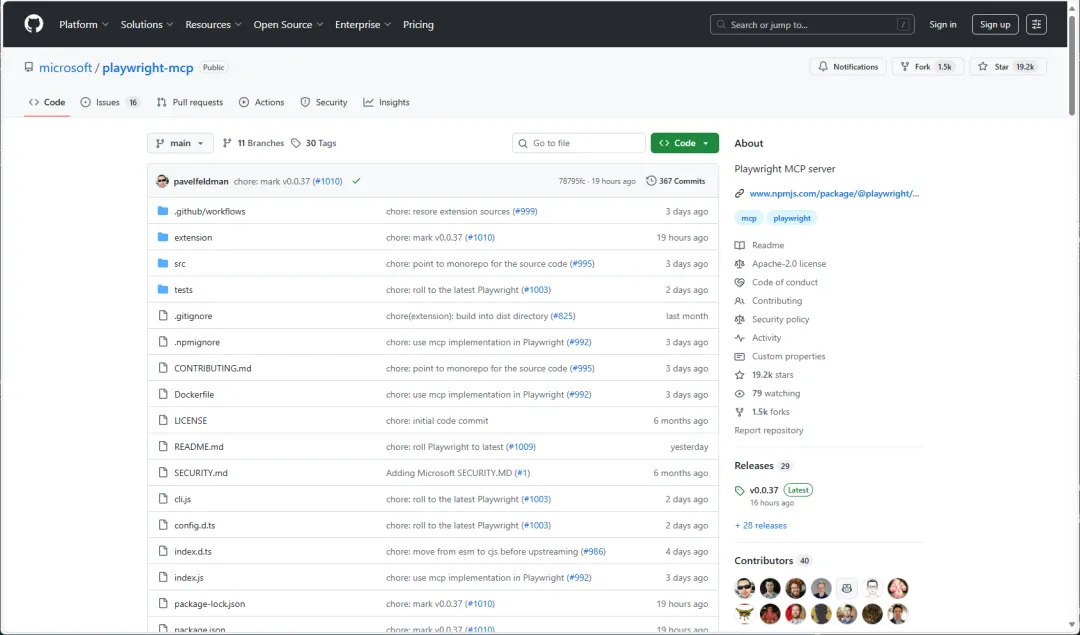Click the GitHub logo in header

tap(34, 24)
